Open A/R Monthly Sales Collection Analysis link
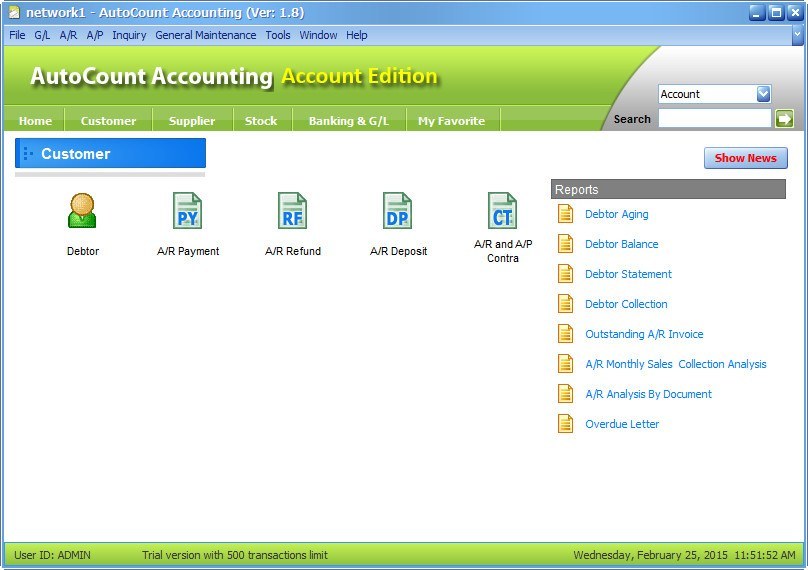The image size is (808, 570). [676, 364]
